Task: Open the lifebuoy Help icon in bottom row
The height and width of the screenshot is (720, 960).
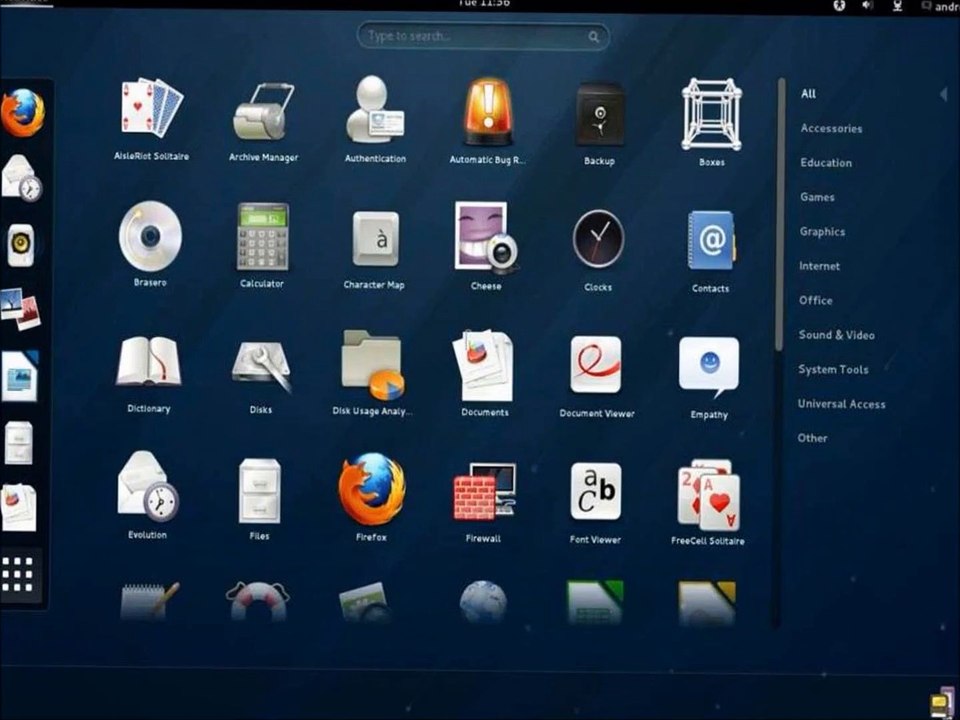Action: tap(258, 601)
